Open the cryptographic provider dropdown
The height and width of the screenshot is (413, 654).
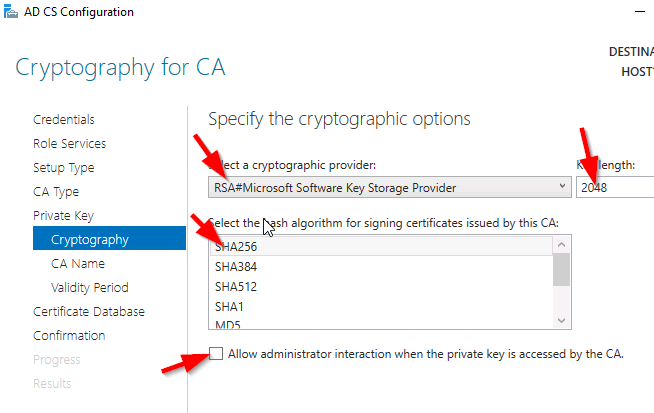(x=390, y=187)
